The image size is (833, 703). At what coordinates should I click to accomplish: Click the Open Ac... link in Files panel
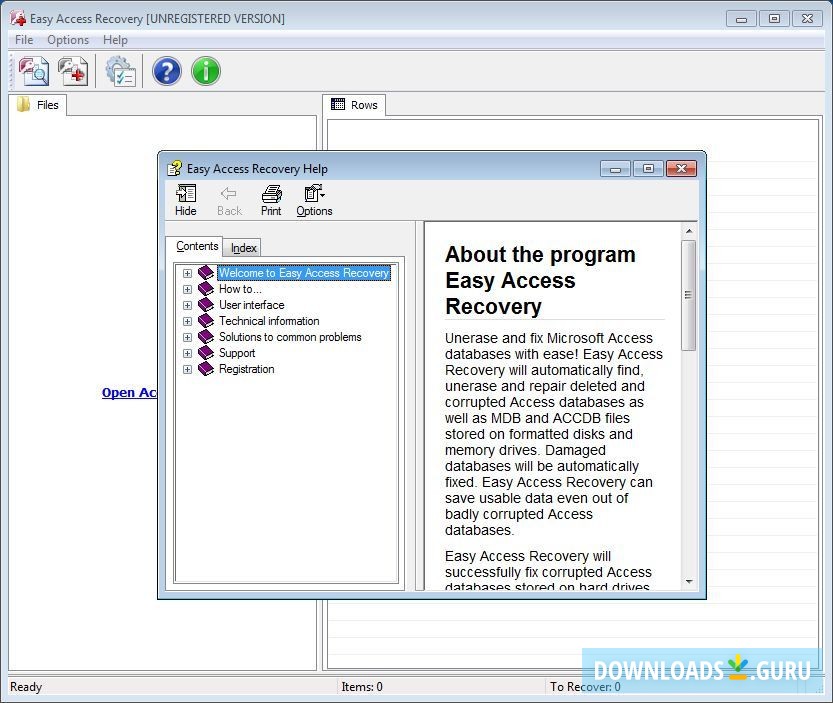[x=129, y=393]
